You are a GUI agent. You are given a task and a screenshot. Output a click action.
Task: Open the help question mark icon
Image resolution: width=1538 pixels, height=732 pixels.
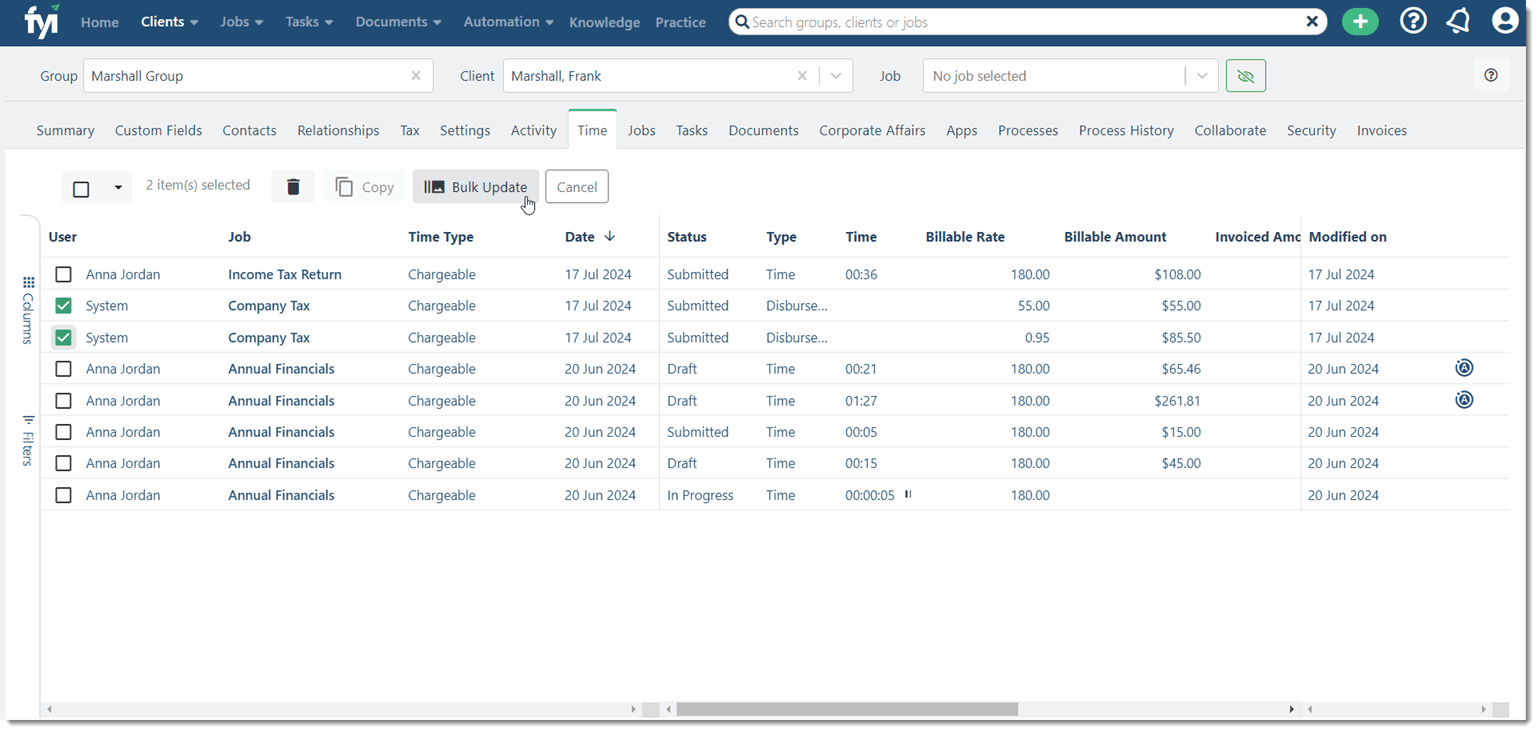tap(1413, 21)
